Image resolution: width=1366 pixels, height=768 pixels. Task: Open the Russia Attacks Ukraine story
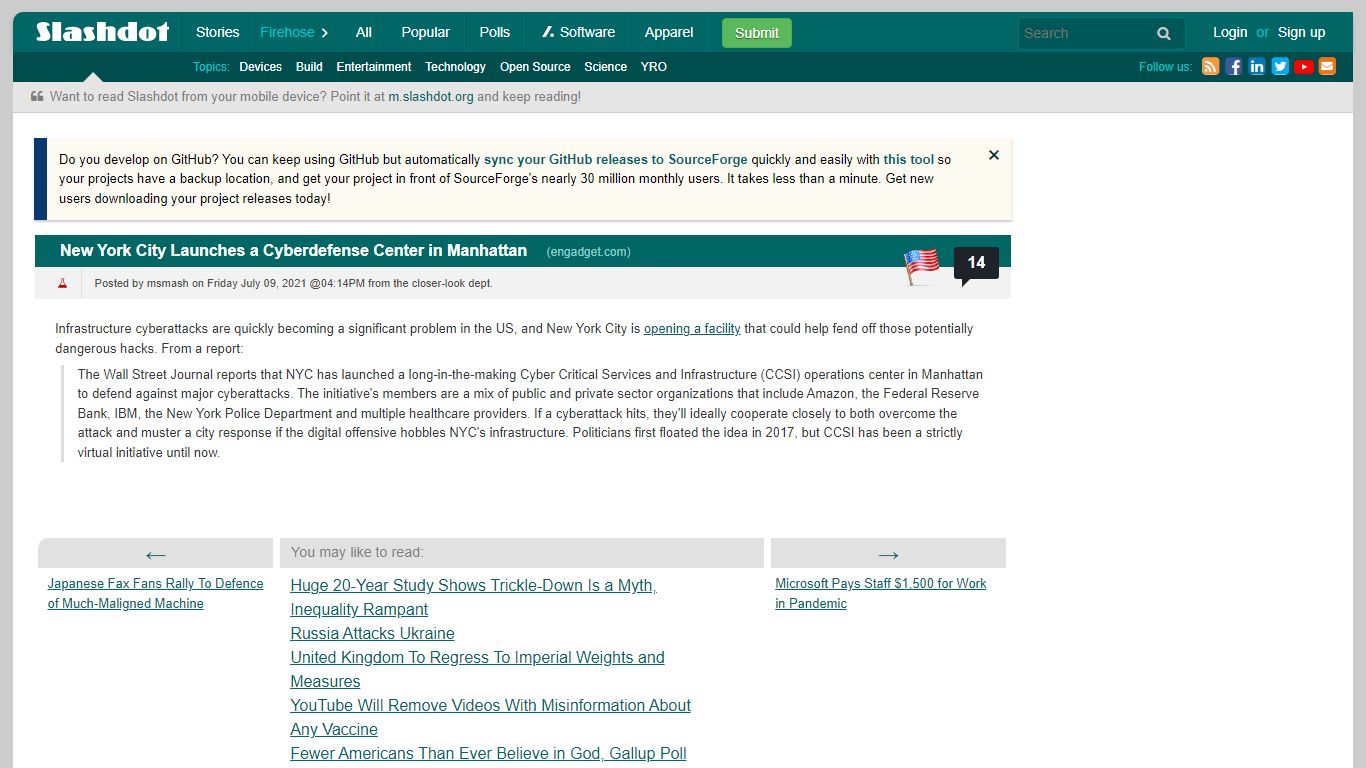[372, 633]
